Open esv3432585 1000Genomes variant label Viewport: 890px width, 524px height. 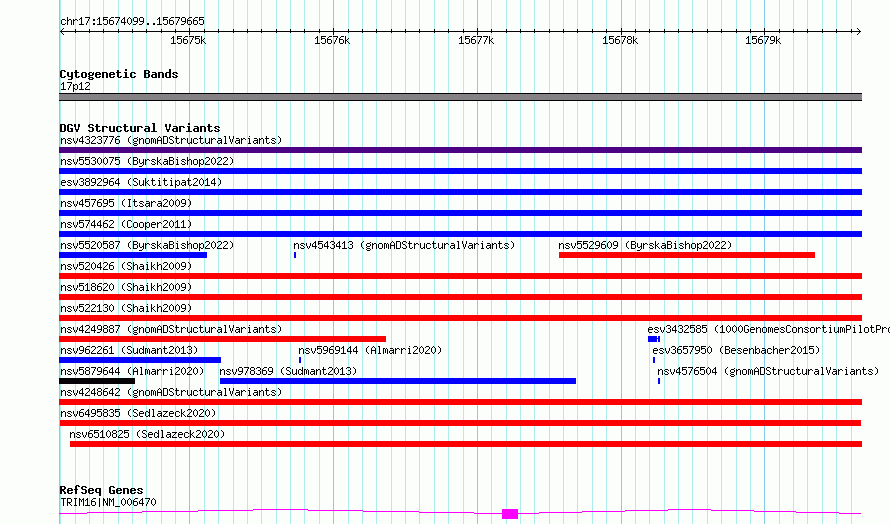768,329
